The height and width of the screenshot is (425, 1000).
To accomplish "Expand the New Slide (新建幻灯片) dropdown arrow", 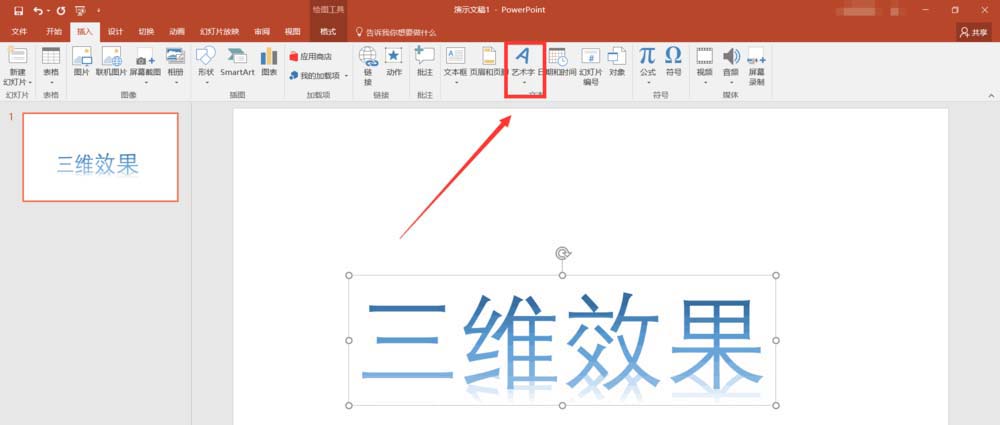I will tap(30, 82).
